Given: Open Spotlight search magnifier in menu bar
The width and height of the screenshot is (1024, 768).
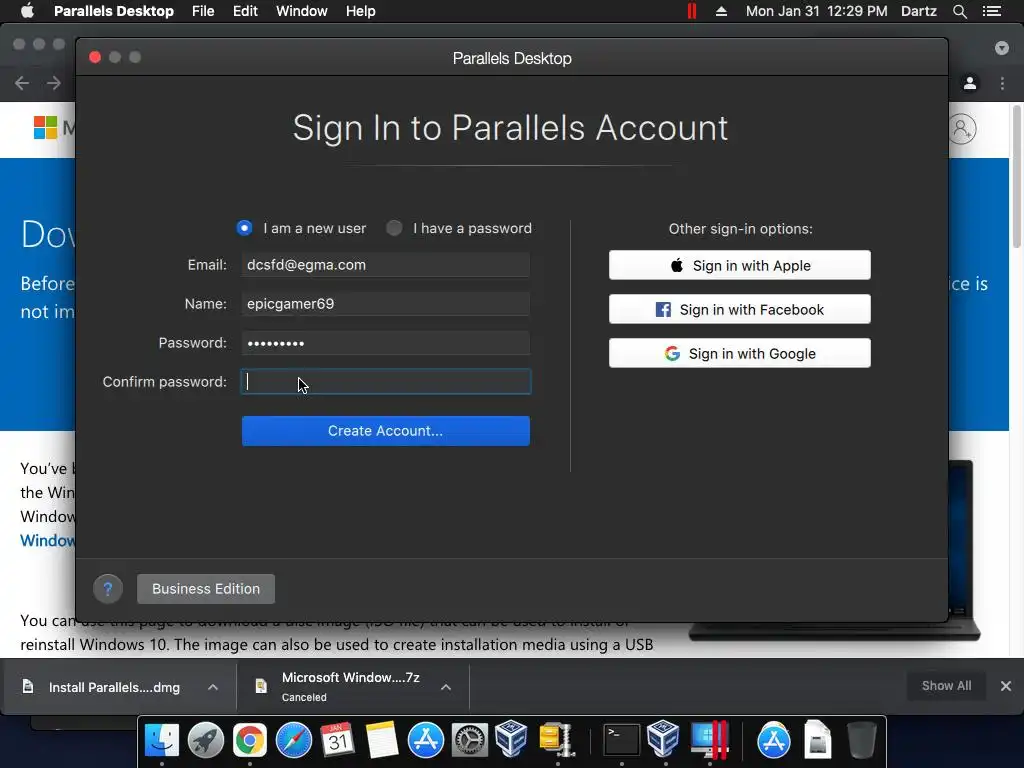Looking at the screenshot, I should pyautogui.click(x=959, y=11).
